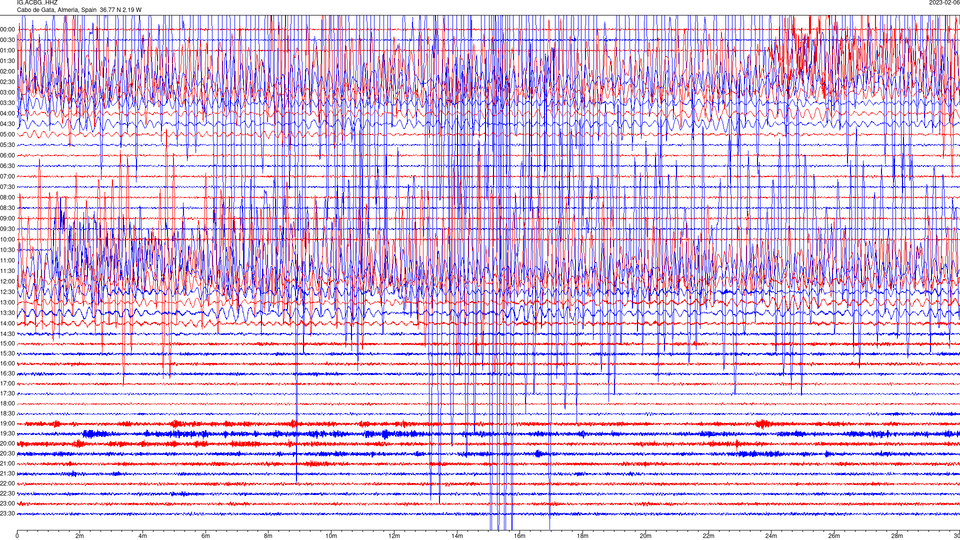The width and height of the screenshot is (960, 540).
Task: Click the "11:30" row time label
Action: [7, 271]
